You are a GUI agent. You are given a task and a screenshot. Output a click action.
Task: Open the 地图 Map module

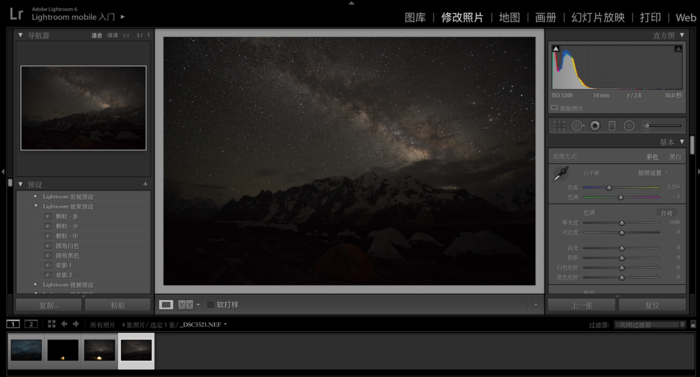(x=509, y=17)
